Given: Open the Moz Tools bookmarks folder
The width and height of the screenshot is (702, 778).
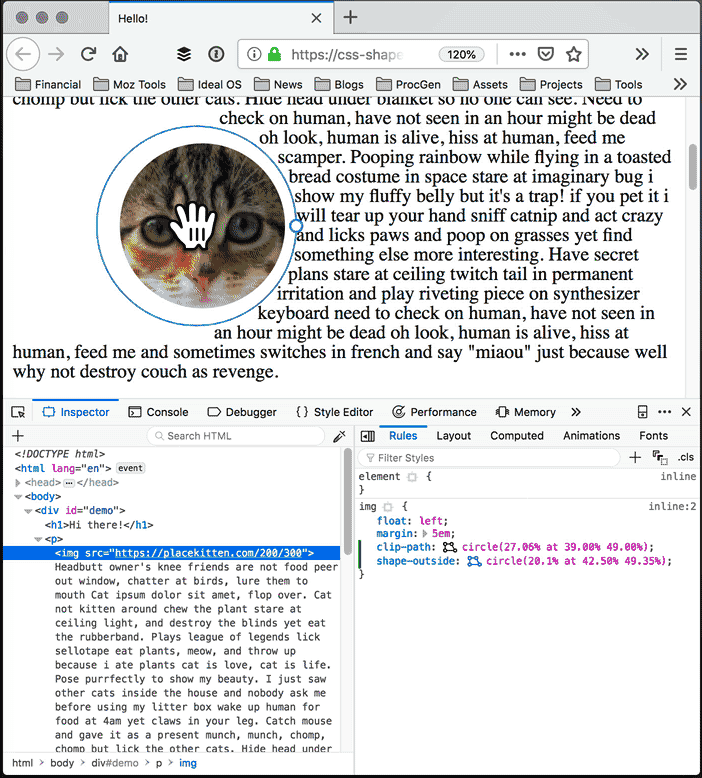Looking at the screenshot, I should (x=129, y=84).
